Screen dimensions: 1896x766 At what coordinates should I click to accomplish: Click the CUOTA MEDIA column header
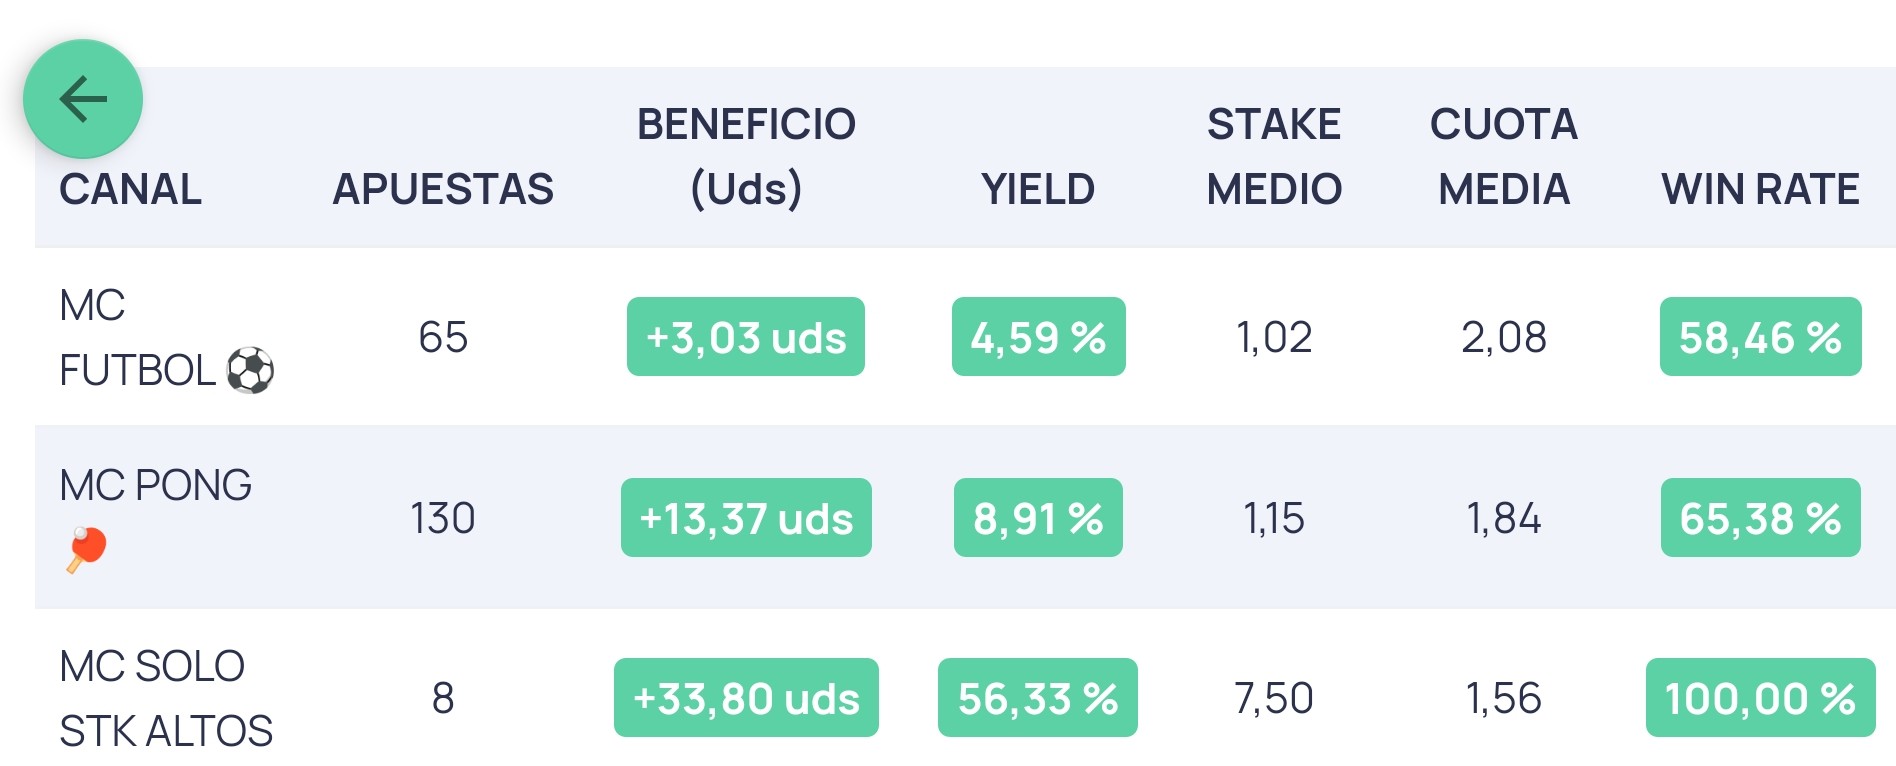click(1504, 157)
